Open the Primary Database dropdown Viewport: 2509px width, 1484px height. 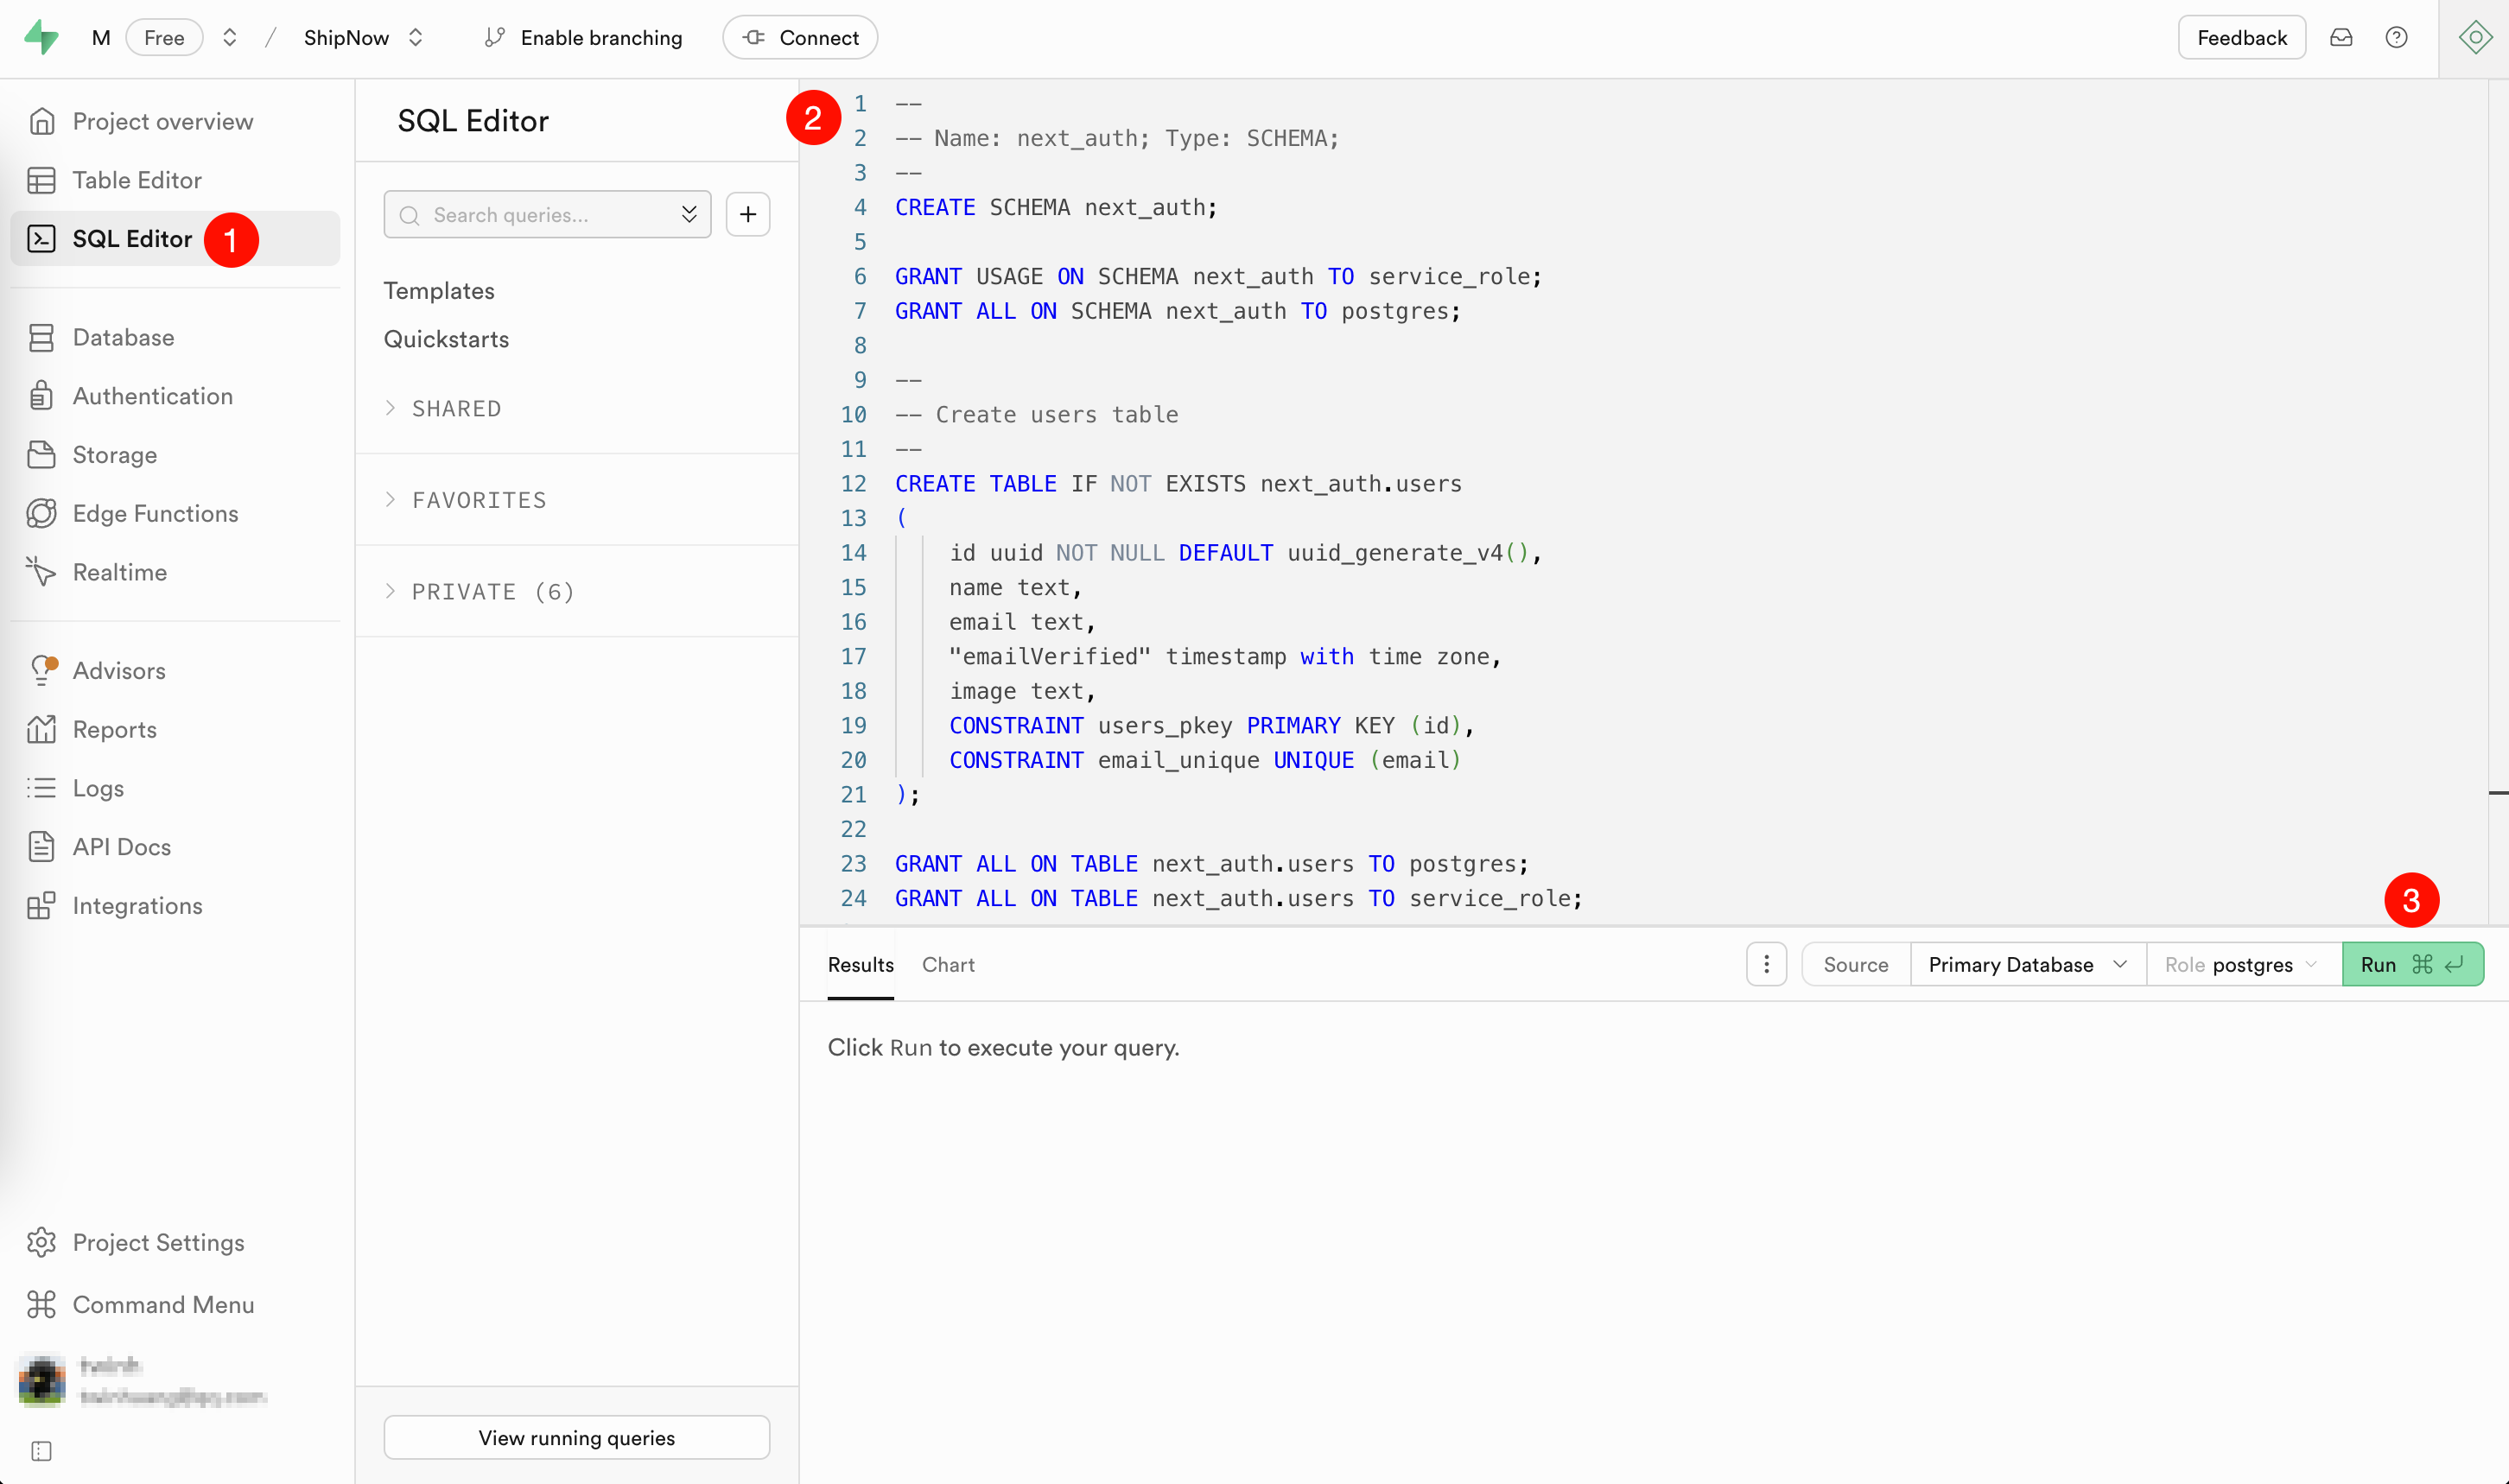pyautogui.click(x=2027, y=964)
